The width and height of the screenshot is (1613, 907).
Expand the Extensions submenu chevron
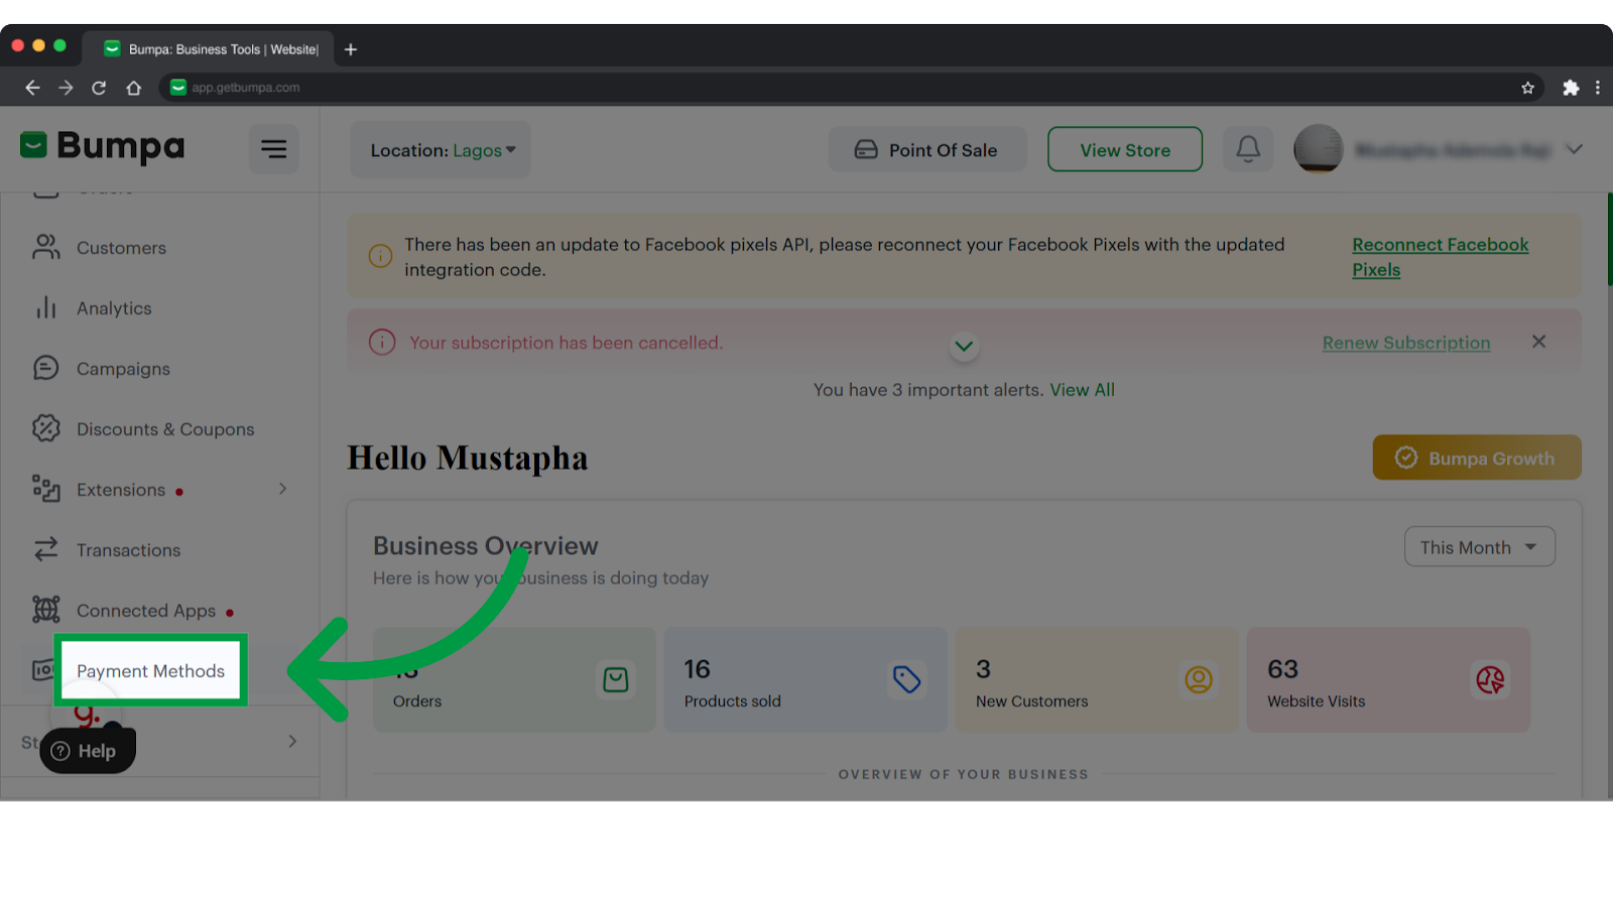(x=283, y=489)
